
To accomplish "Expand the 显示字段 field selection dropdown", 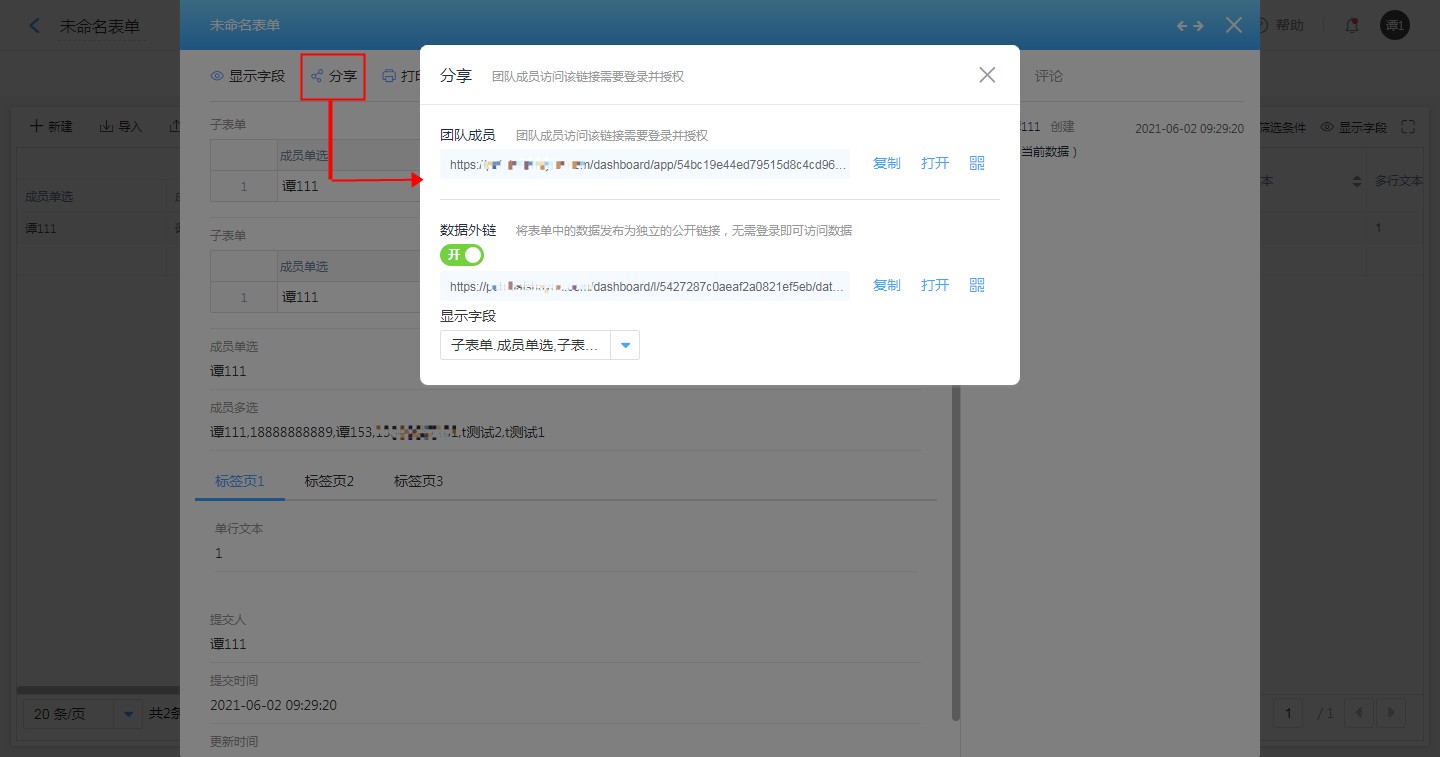I will (x=625, y=345).
